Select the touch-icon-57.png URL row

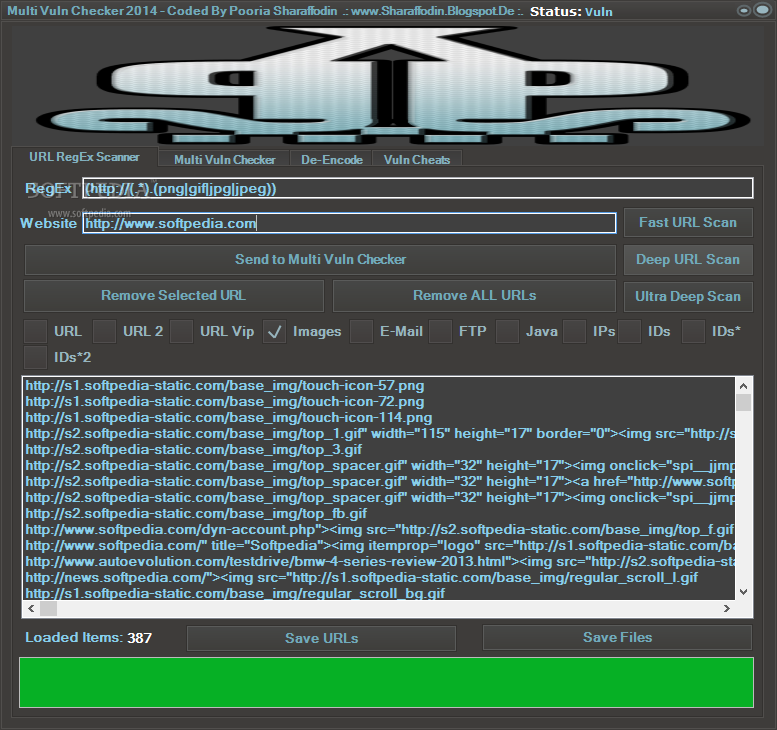point(379,386)
